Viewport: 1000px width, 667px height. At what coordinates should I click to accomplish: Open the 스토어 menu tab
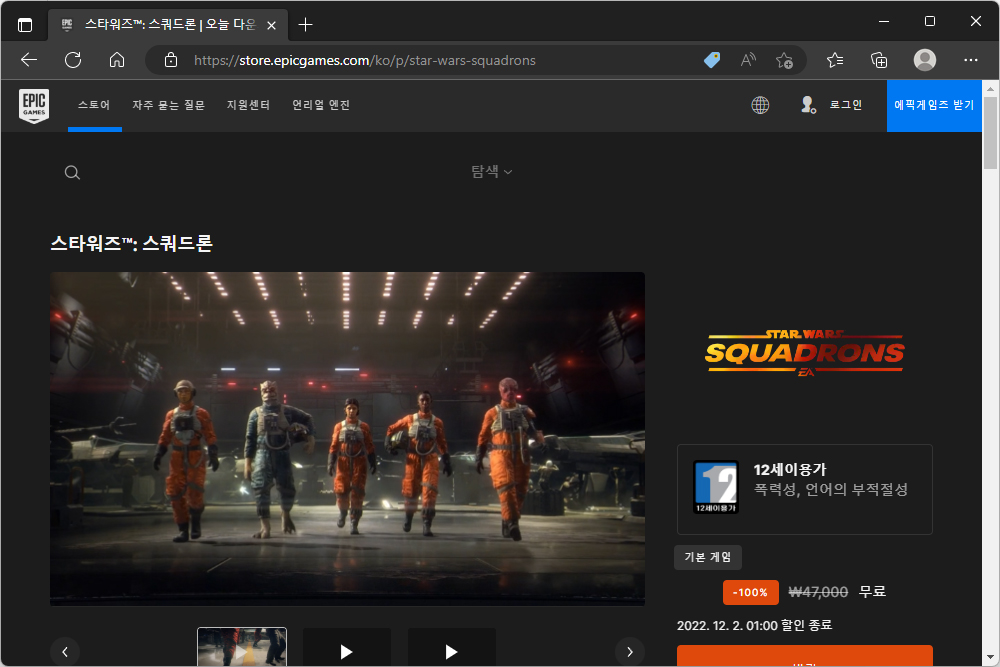tap(94, 105)
